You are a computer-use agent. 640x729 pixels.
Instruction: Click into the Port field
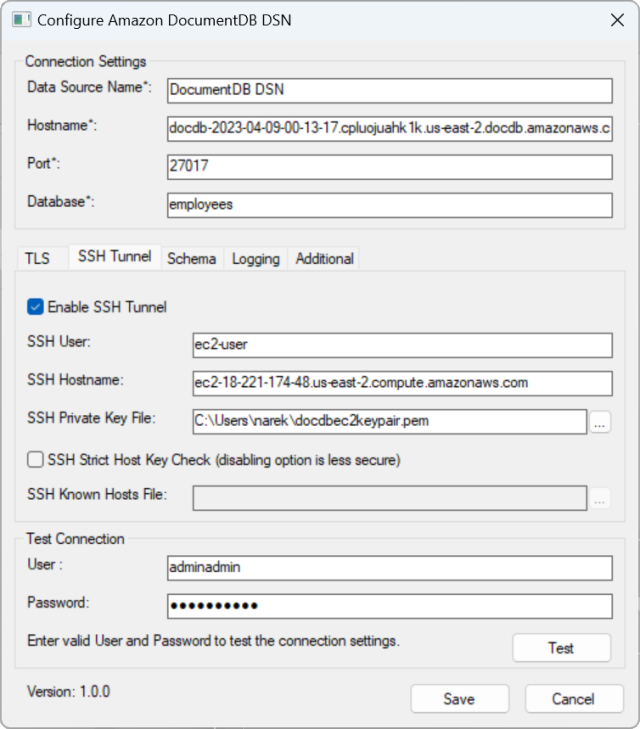389,166
